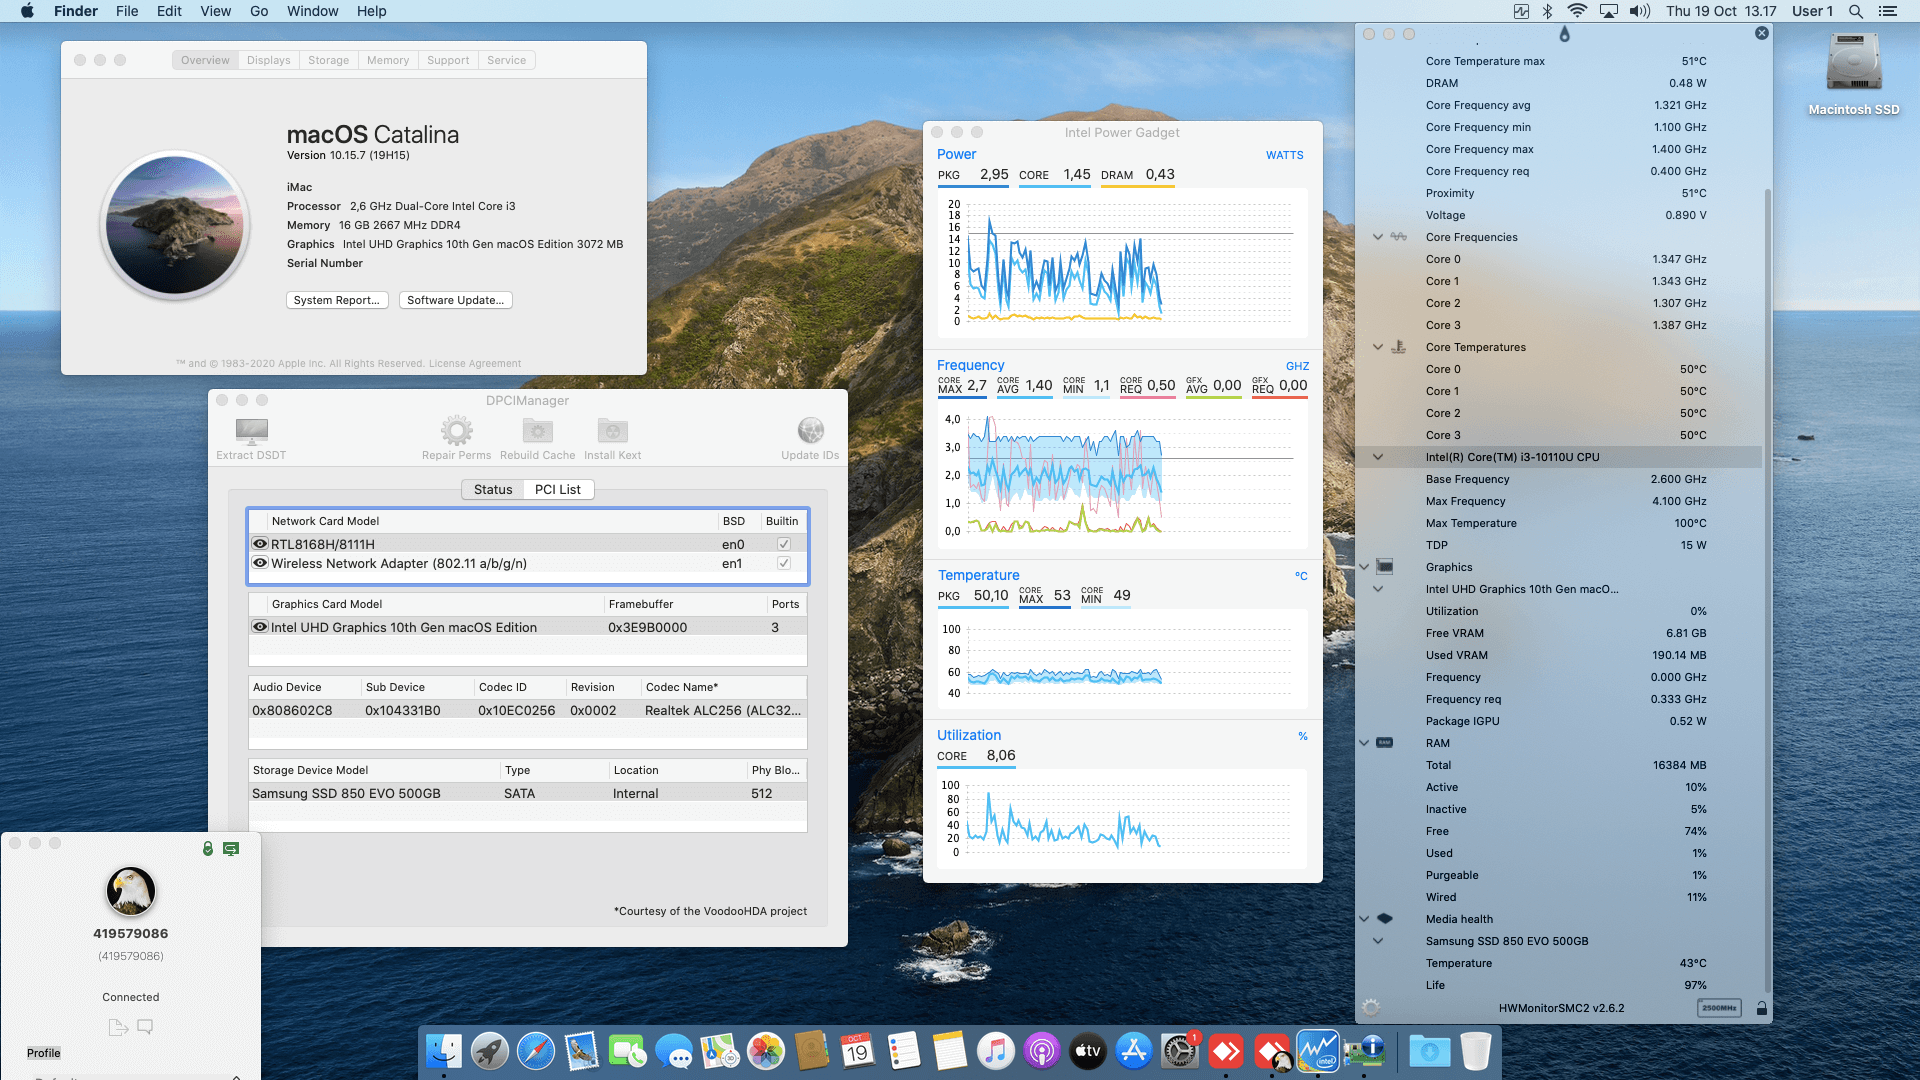Open Launchpad rocket in the Dock

pos(490,1052)
